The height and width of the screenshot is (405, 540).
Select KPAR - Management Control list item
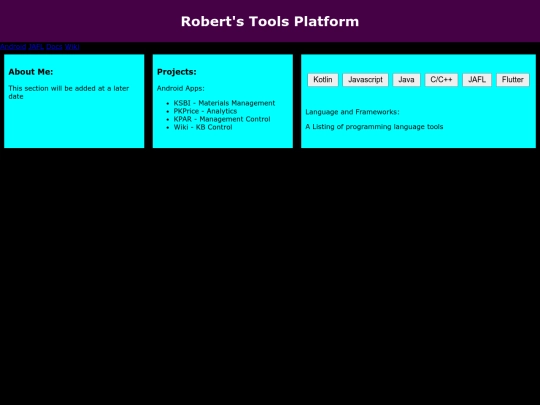(x=222, y=119)
